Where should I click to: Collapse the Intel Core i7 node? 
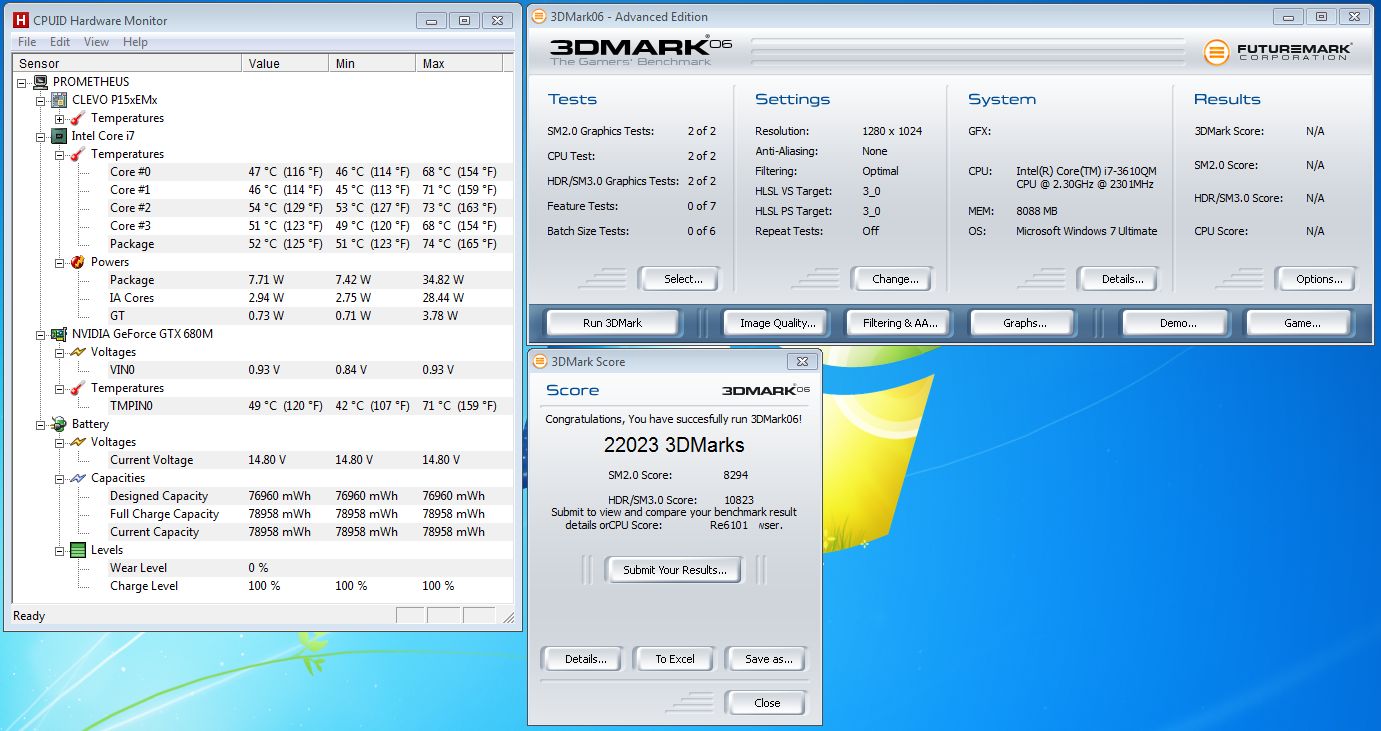tap(41, 136)
